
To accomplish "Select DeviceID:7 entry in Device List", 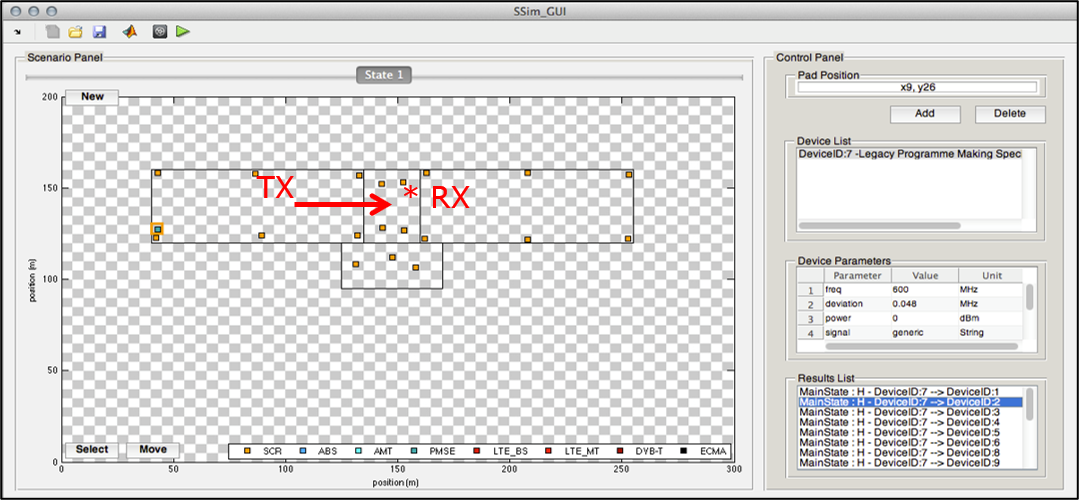I will pos(915,154).
